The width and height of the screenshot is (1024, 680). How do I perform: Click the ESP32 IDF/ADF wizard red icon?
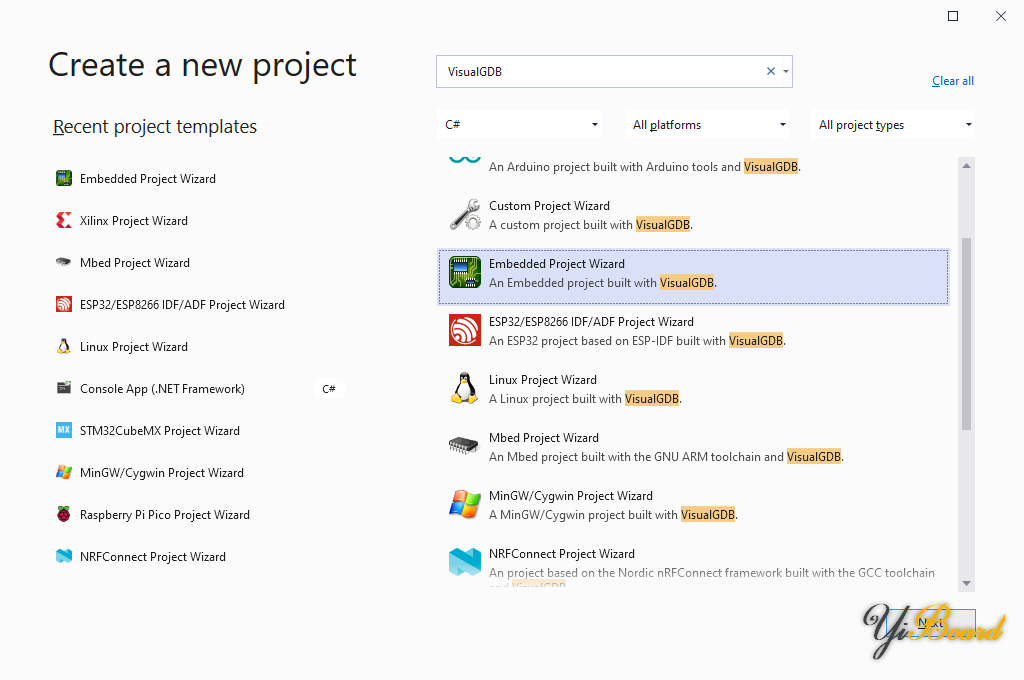(464, 331)
